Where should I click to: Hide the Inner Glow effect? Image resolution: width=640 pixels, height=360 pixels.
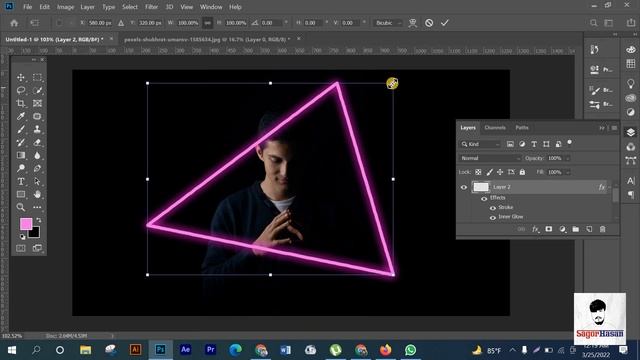click(493, 218)
